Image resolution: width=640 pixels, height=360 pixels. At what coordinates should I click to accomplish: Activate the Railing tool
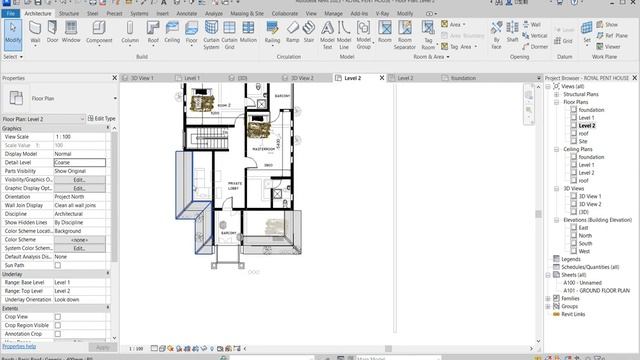point(272,33)
